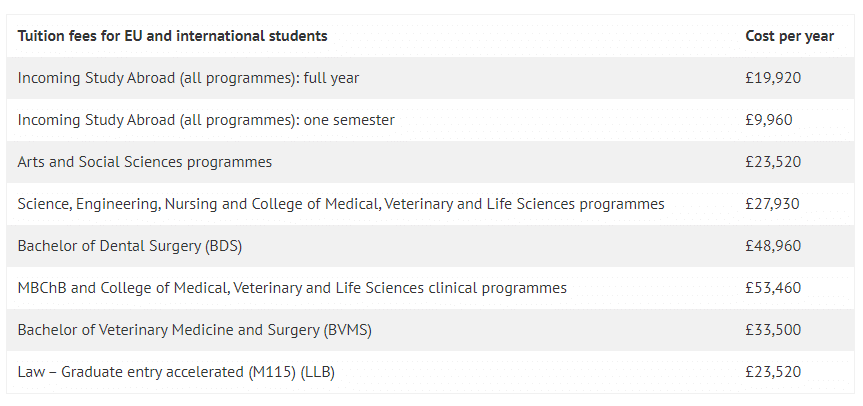Click the 'Cost per year' column header

[789, 36]
